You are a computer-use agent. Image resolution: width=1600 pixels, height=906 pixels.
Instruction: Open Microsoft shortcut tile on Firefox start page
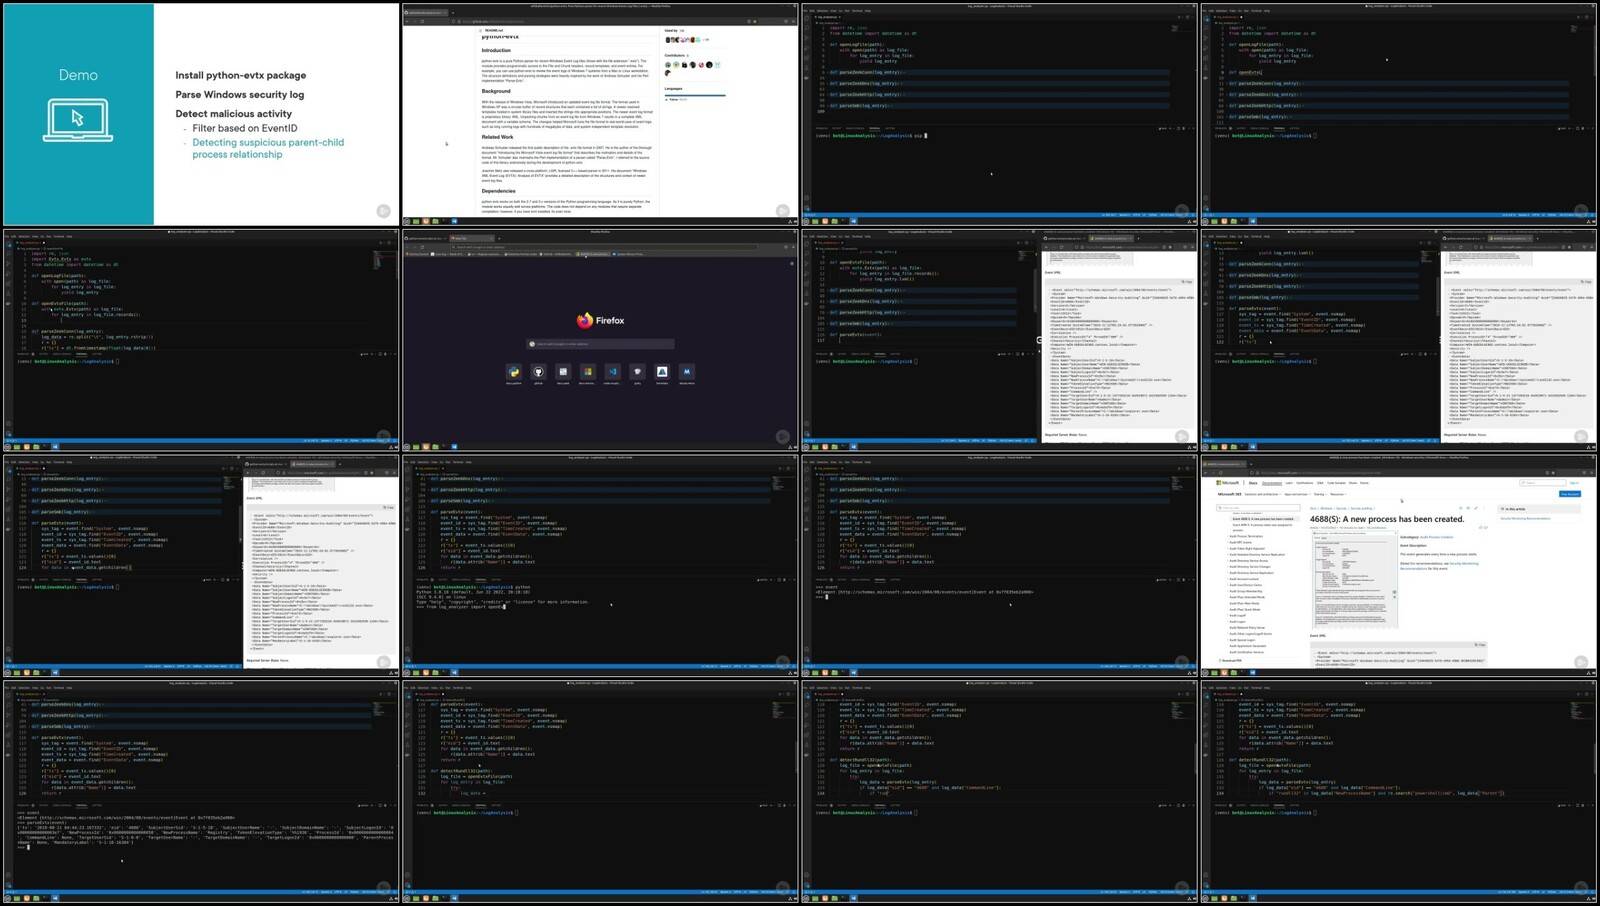[x=588, y=372]
